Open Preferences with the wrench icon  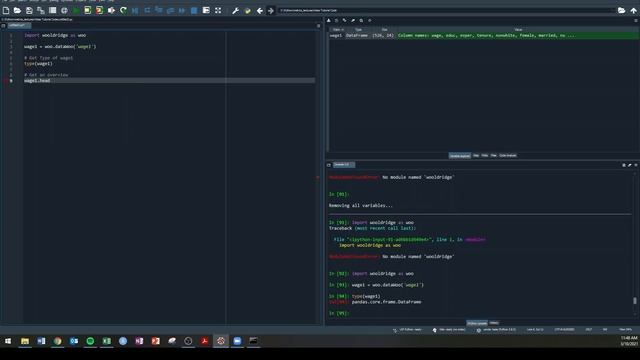pyautogui.click(x=236, y=11)
